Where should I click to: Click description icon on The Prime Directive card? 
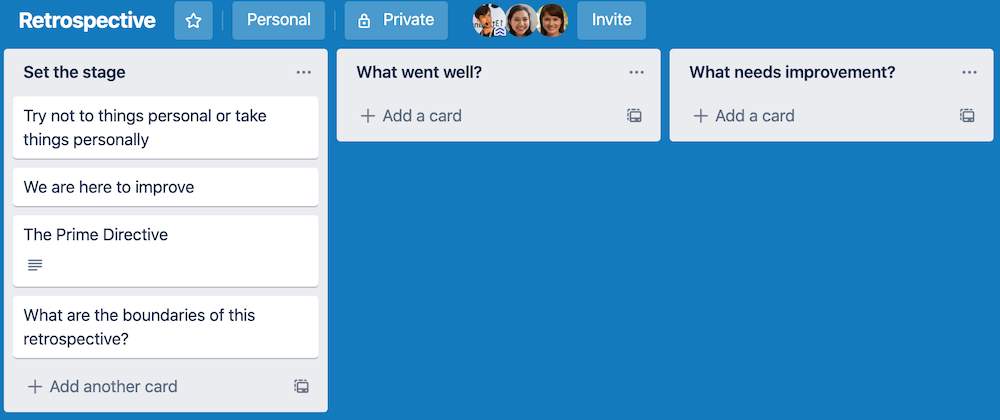click(35, 264)
